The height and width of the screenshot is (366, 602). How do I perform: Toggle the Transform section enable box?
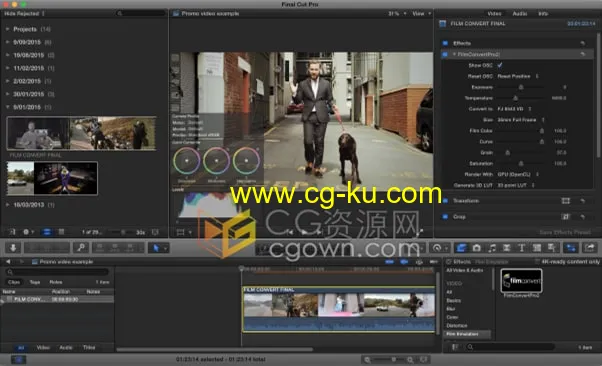click(x=445, y=201)
